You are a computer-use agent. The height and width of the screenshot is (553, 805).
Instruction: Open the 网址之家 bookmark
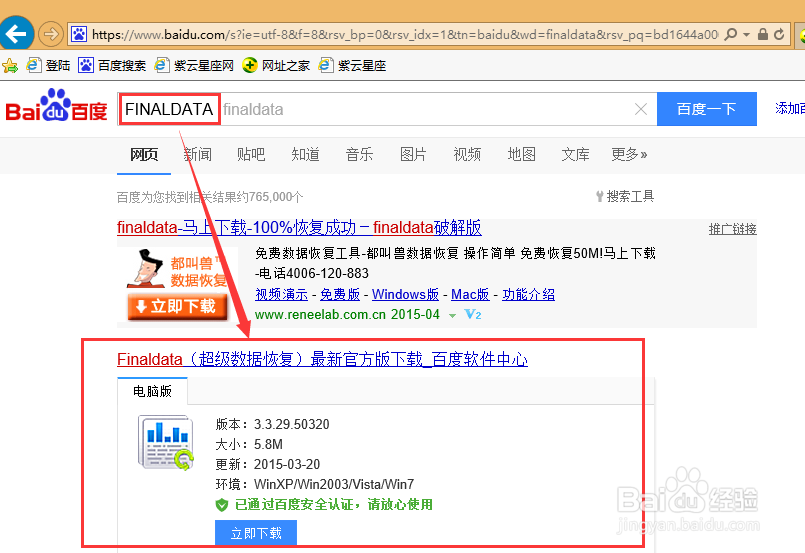coord(276,65)
